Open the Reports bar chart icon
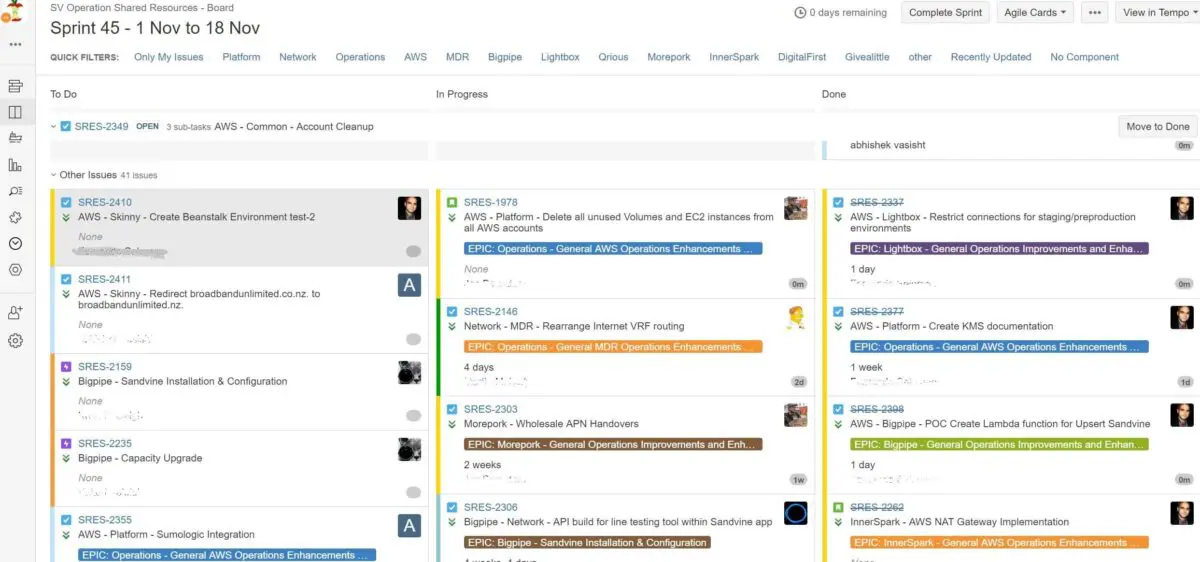This screenshot has height=562, width=1200. pos(15,165)
